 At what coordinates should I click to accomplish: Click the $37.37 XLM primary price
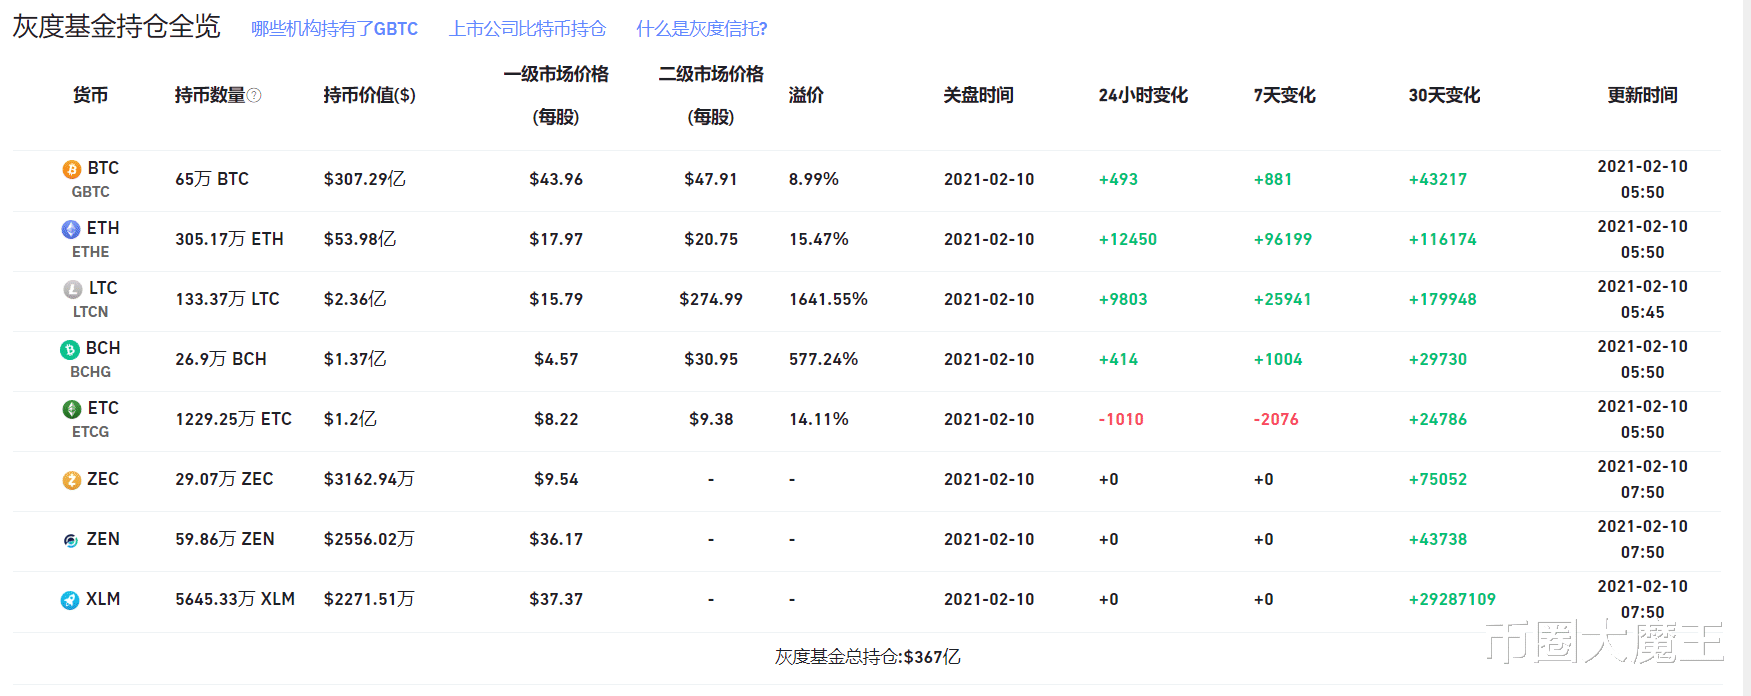point(556,599)
